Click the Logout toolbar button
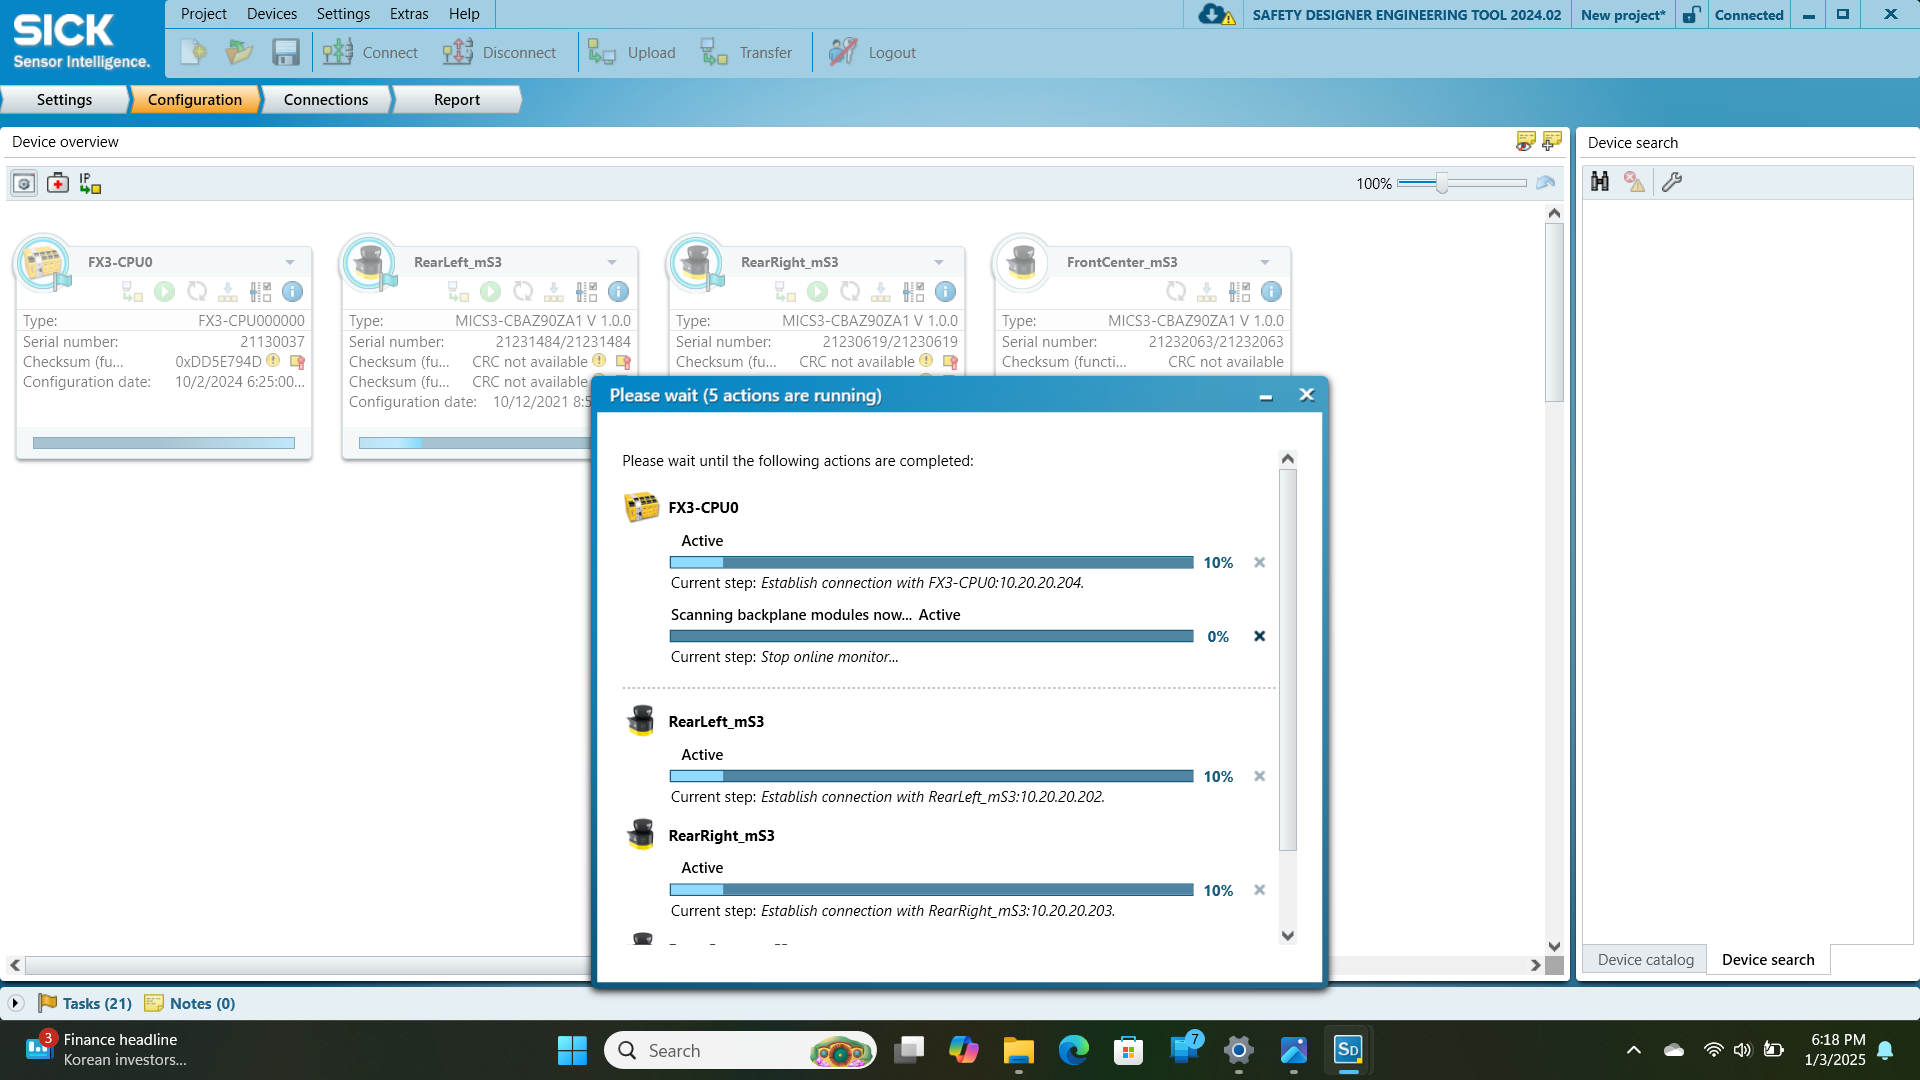 (872, 52)
